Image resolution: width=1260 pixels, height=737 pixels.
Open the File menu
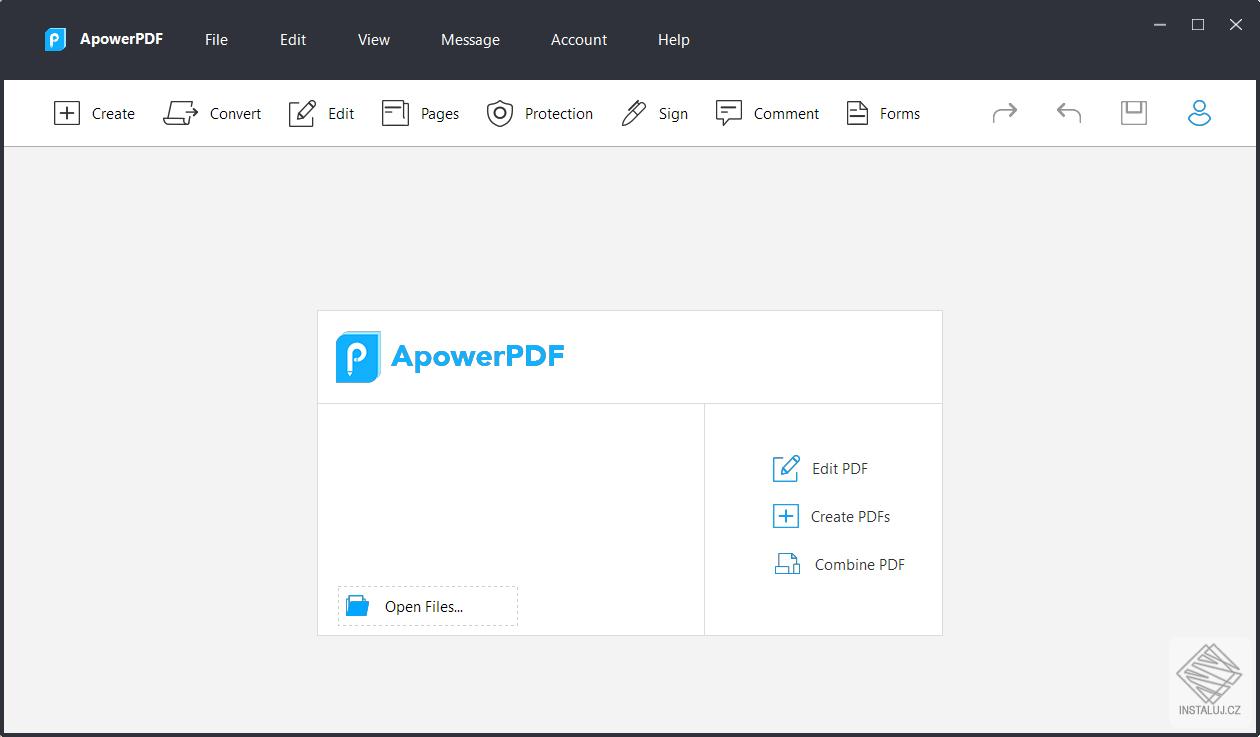click(x=216, y=40)
